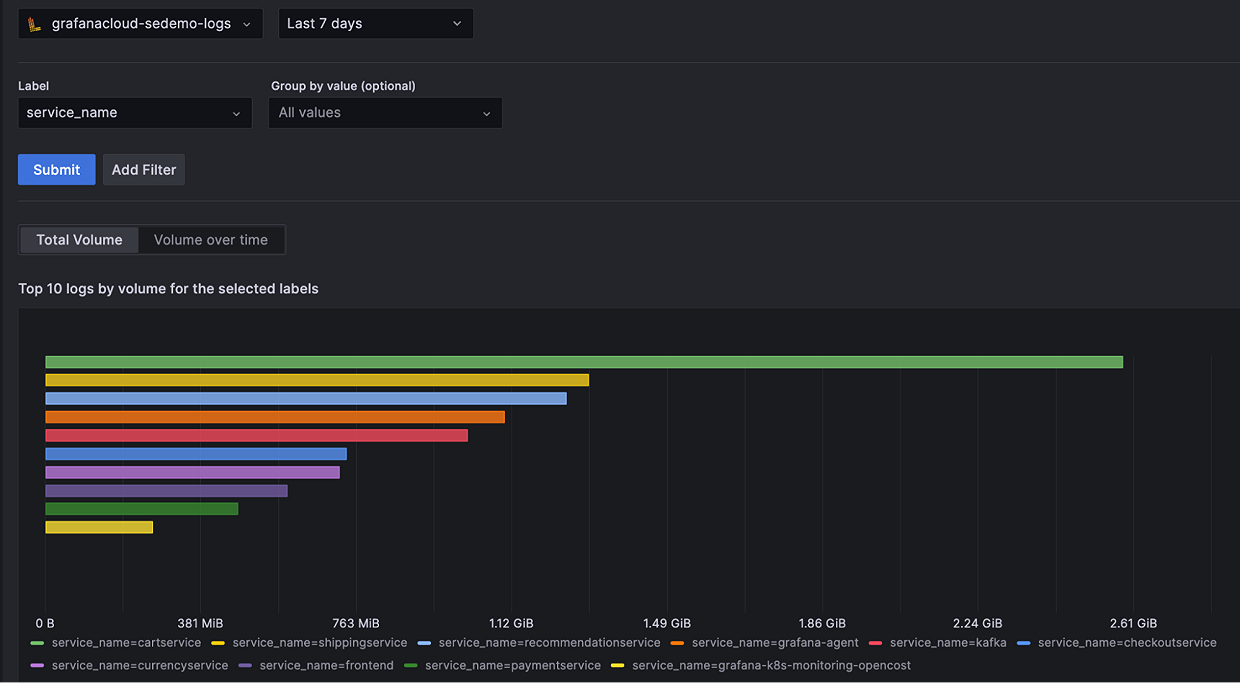The height and width of the screenshot is (683, 1240).
Task: Open the grafanacloud-sedemo-logs data source picker
Action: point(140,23)
